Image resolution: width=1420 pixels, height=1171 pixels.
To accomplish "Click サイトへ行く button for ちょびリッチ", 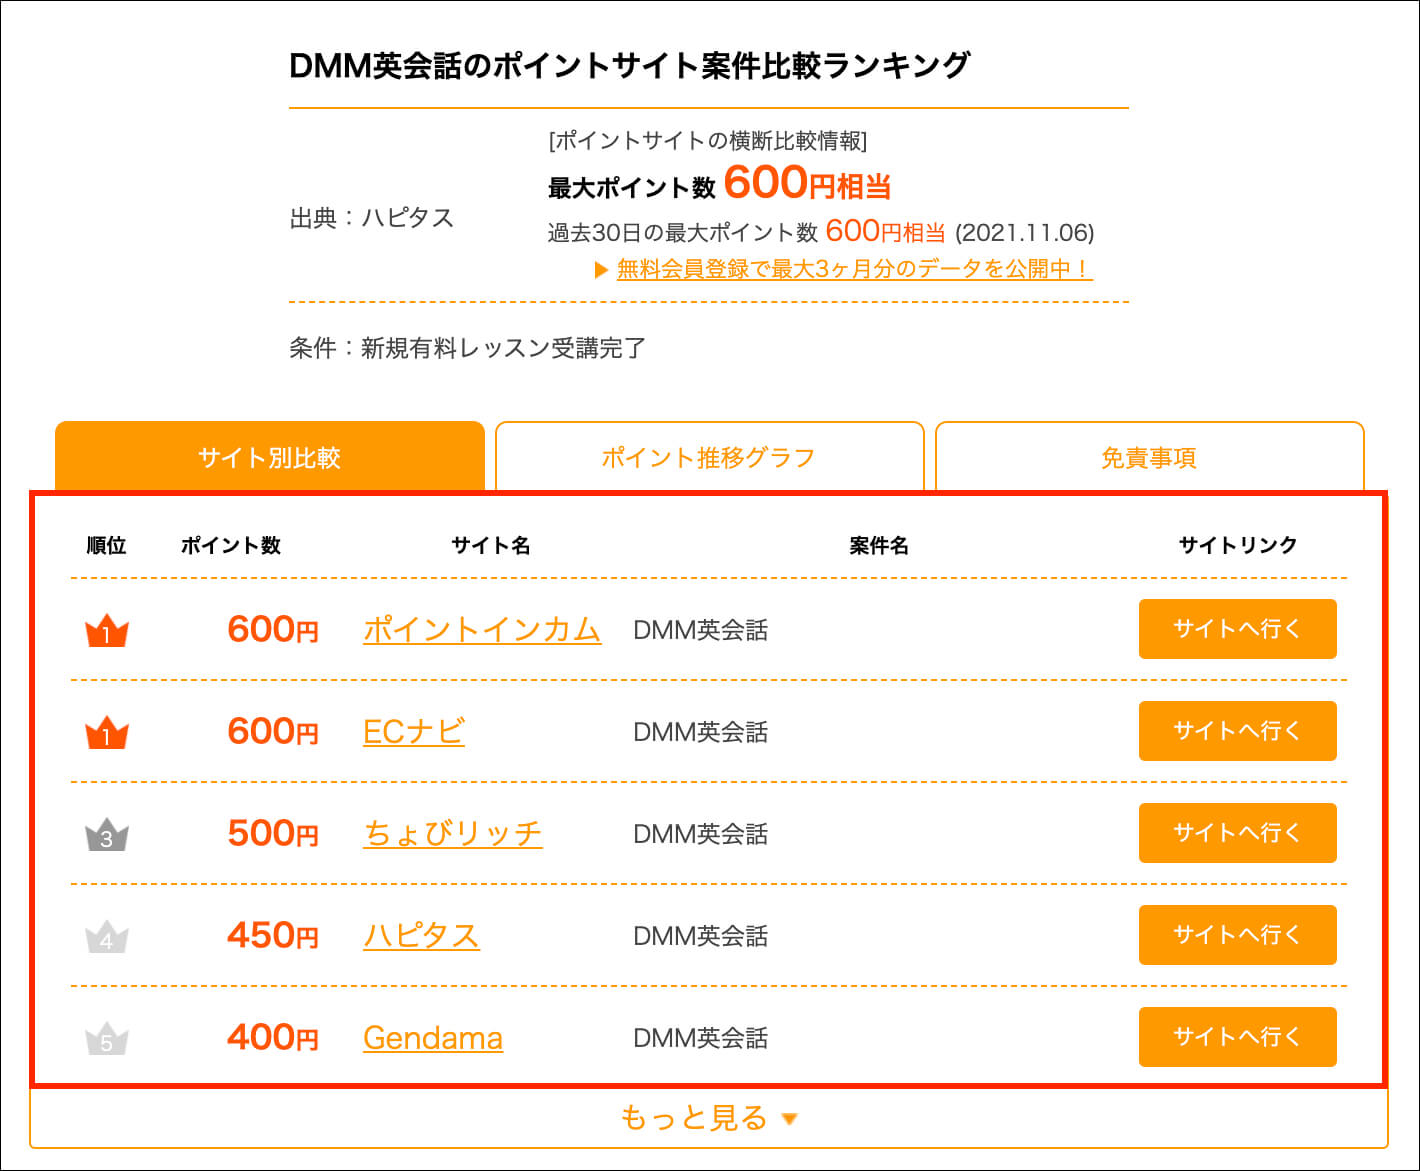I will (1237, 833).
